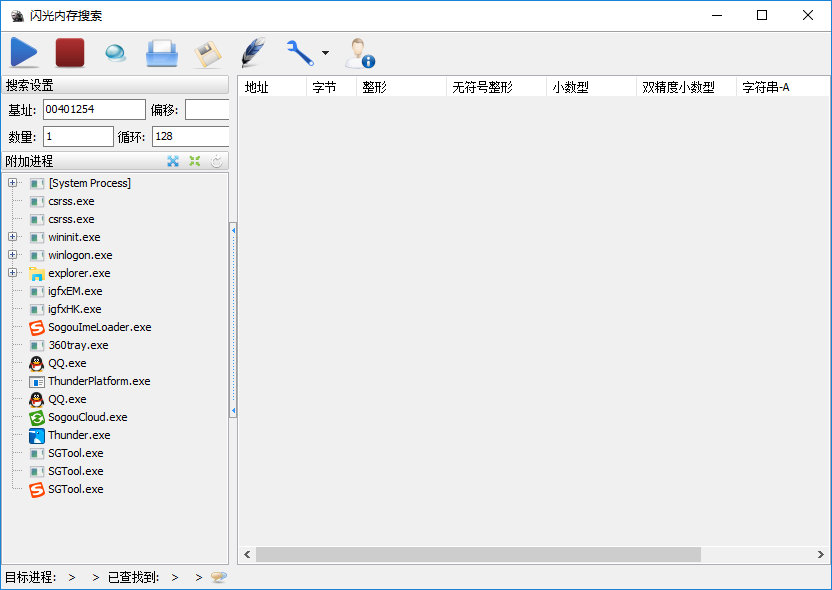
Task: Expand the winlogon.exe tree node
Action: (x=12, y=255)
